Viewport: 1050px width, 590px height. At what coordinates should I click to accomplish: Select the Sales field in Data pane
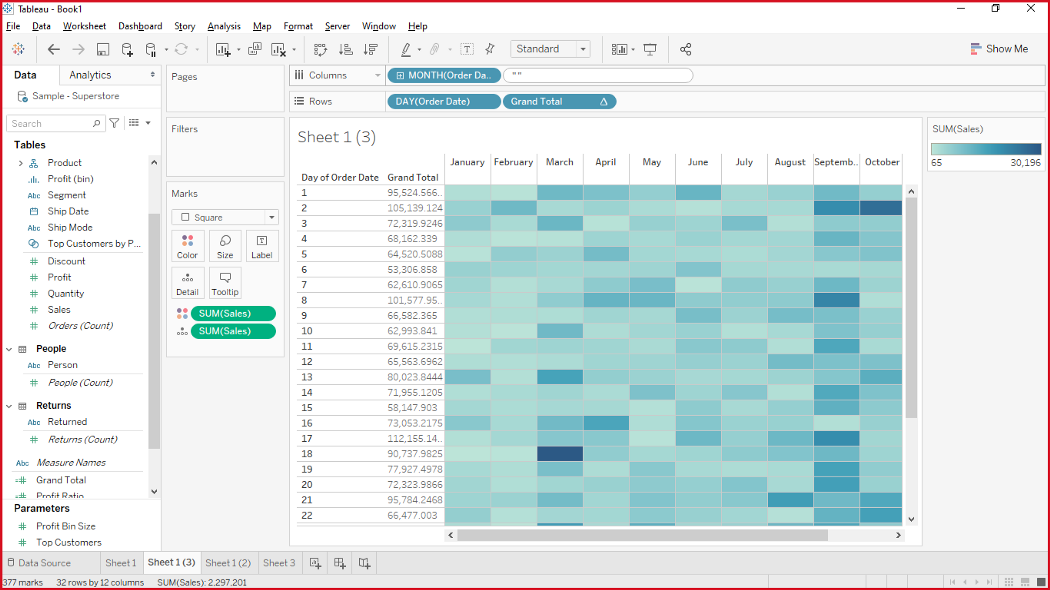[59, 310]
